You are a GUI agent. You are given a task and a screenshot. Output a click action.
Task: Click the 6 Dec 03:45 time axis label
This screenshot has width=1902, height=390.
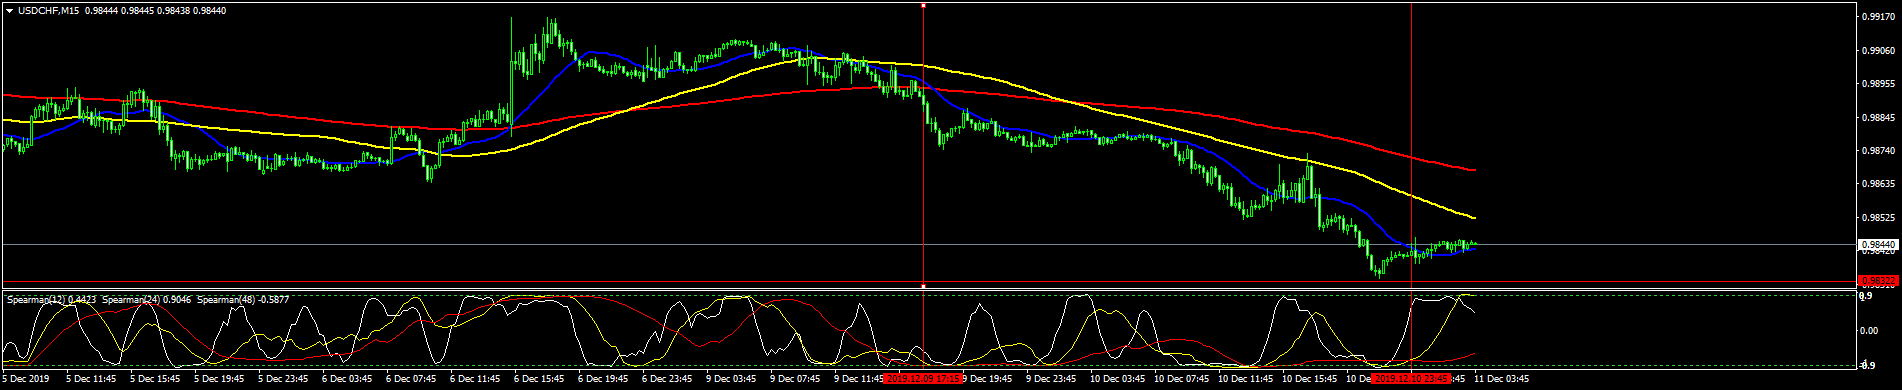pos(347,380)
